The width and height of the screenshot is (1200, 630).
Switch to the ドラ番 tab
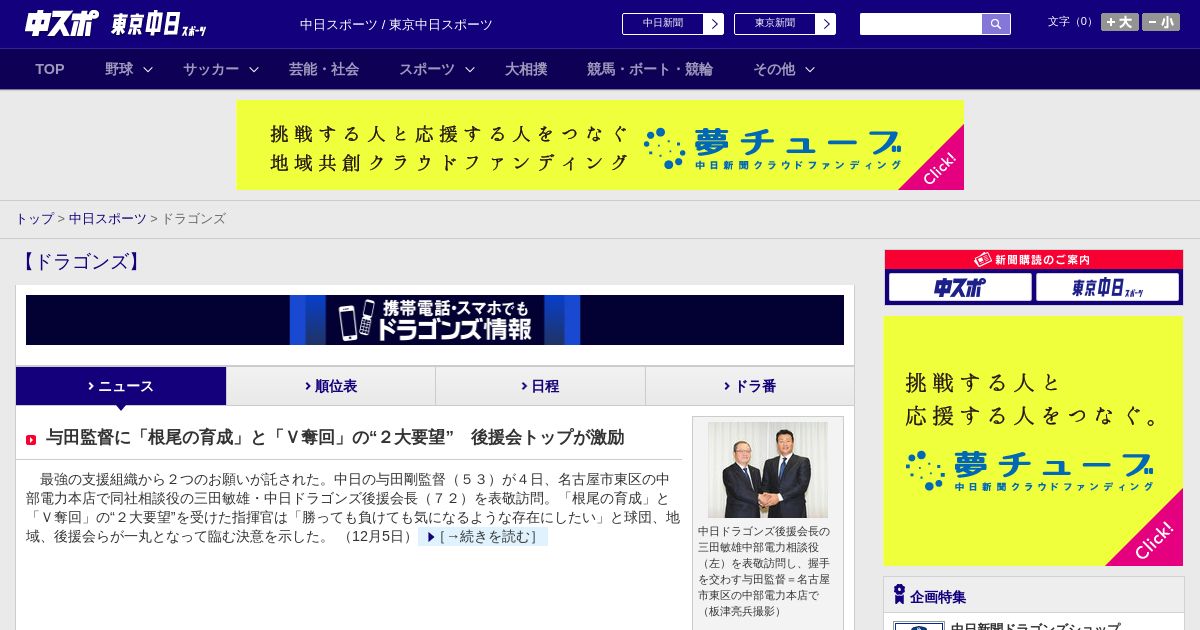click(749, 386)
